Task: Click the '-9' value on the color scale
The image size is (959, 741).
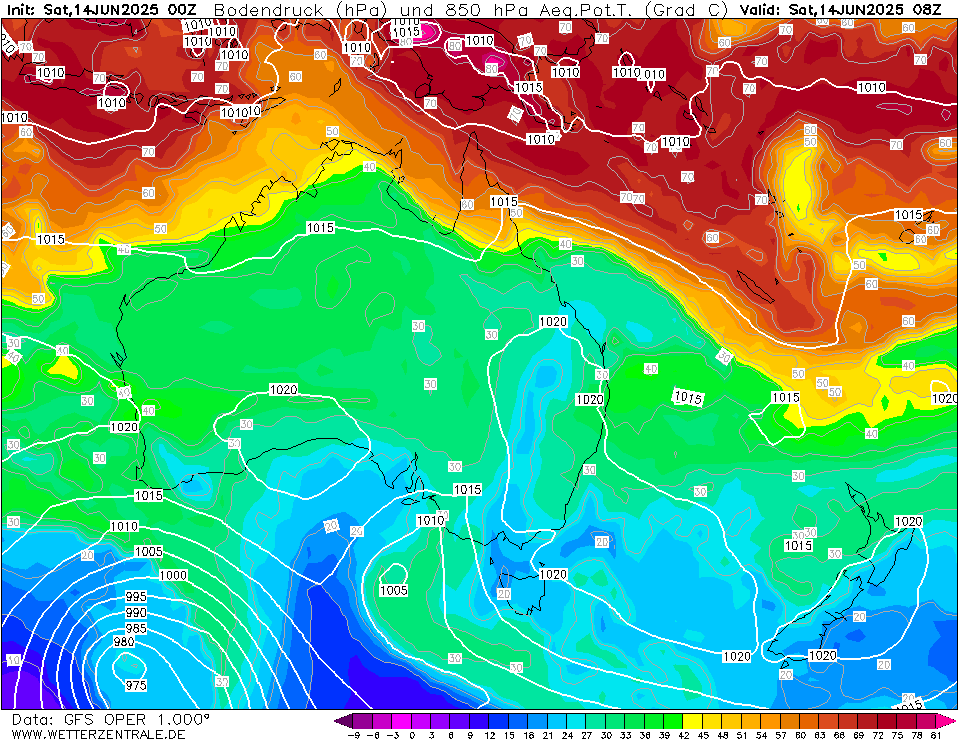Action: point(354,735)
